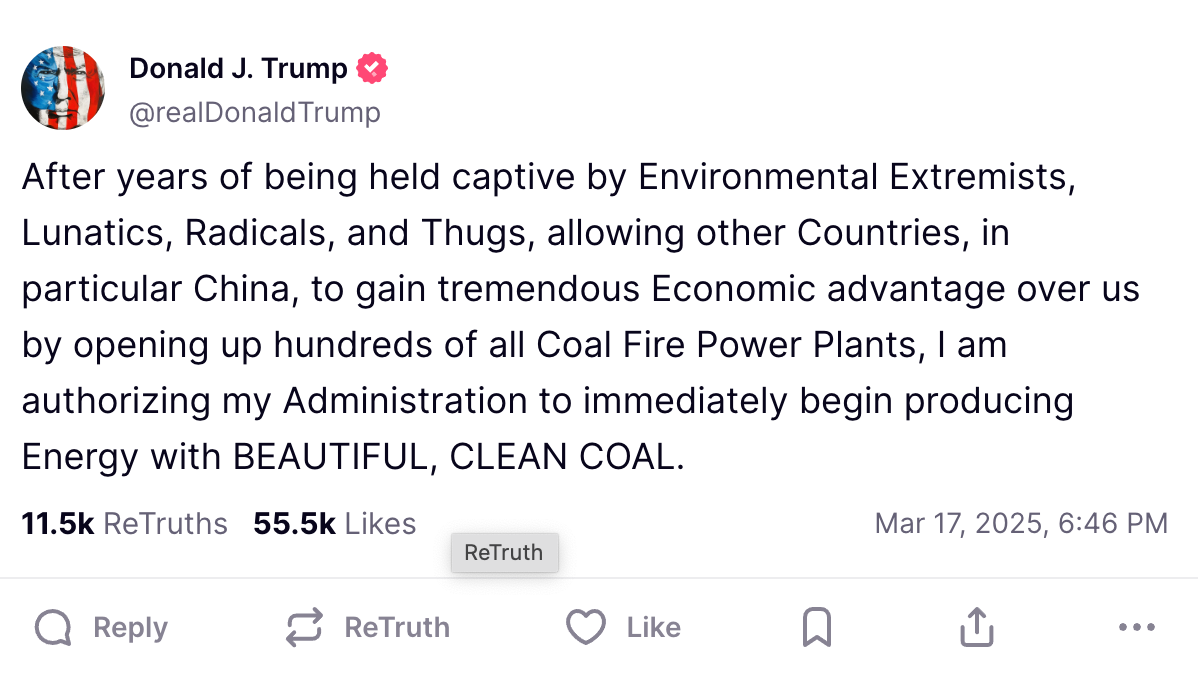View the 11.5k ReTruths list

125,523
